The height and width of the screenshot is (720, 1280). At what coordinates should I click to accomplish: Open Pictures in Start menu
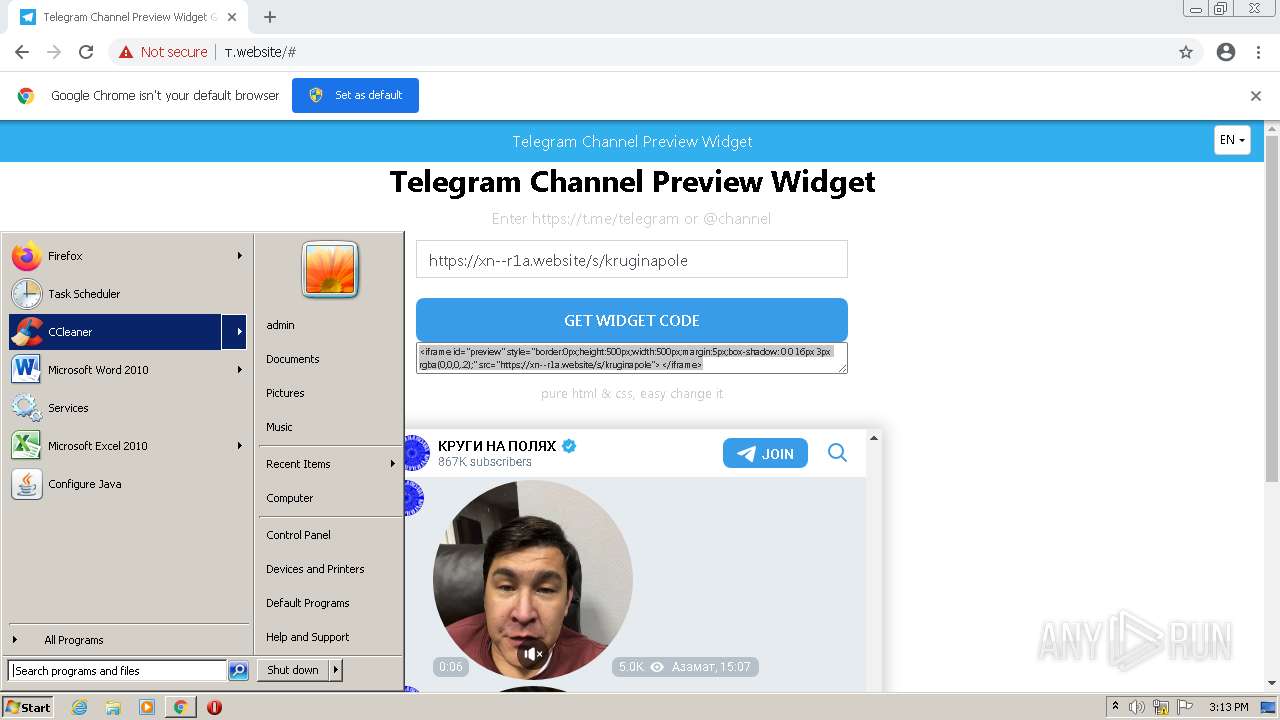click(285, 393)
